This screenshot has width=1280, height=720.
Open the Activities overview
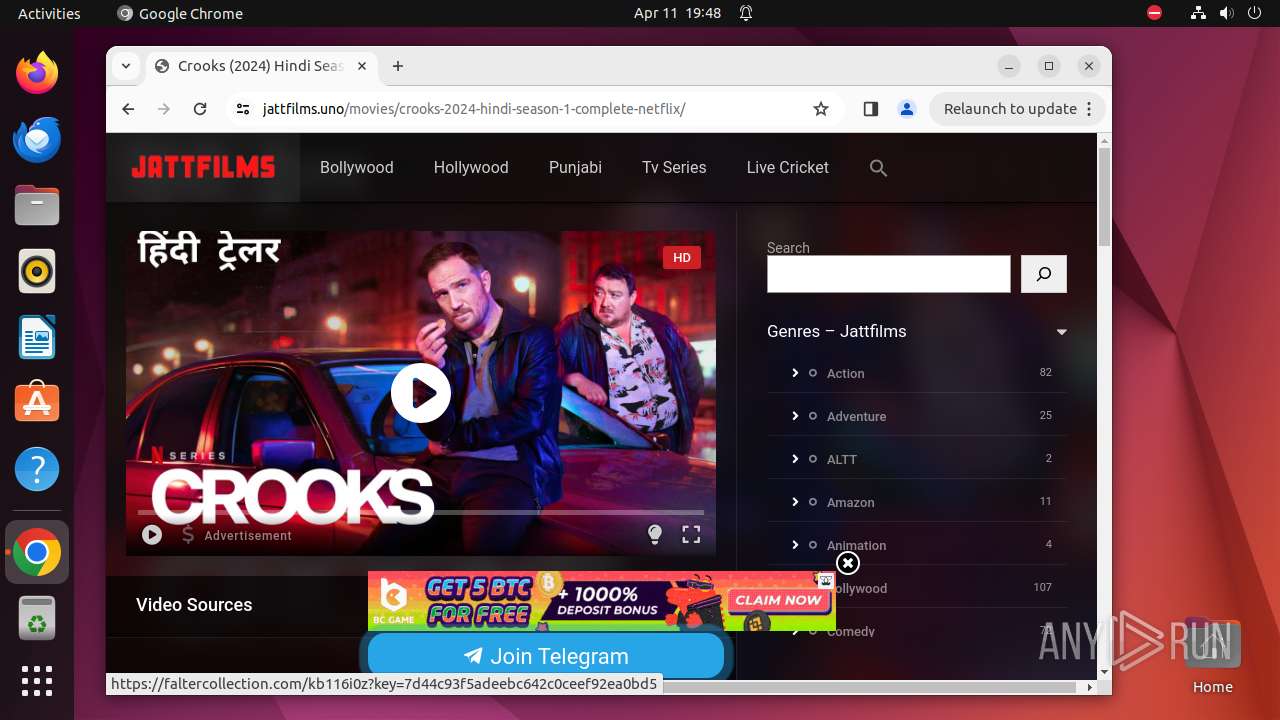coord(49,13)
